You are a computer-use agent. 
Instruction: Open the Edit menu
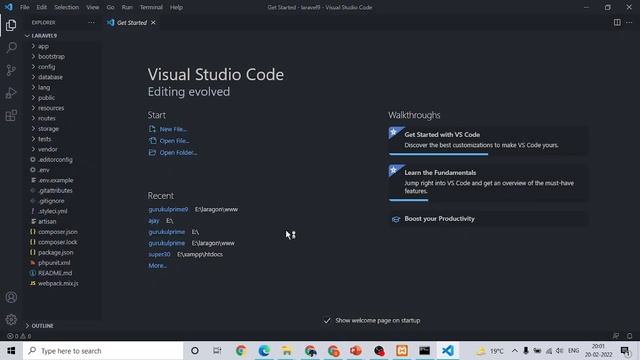[x=42, y=7]
